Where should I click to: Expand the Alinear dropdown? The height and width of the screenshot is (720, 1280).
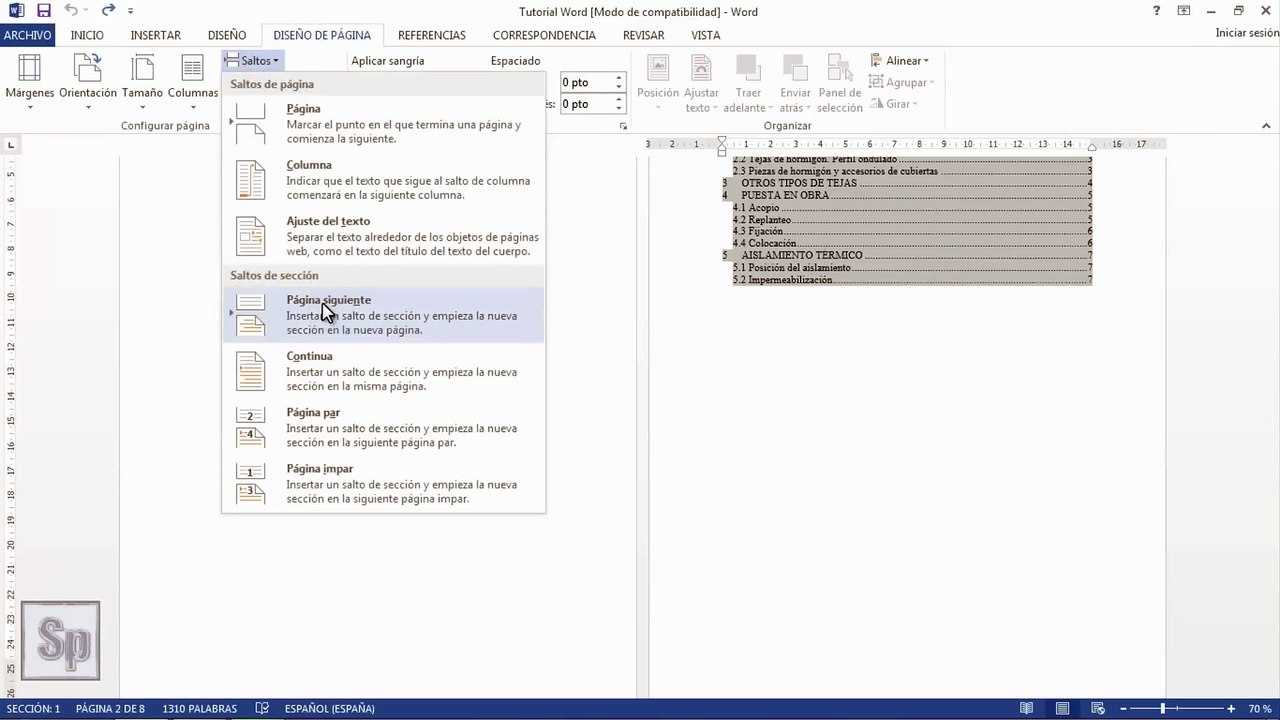click(900, 61)
